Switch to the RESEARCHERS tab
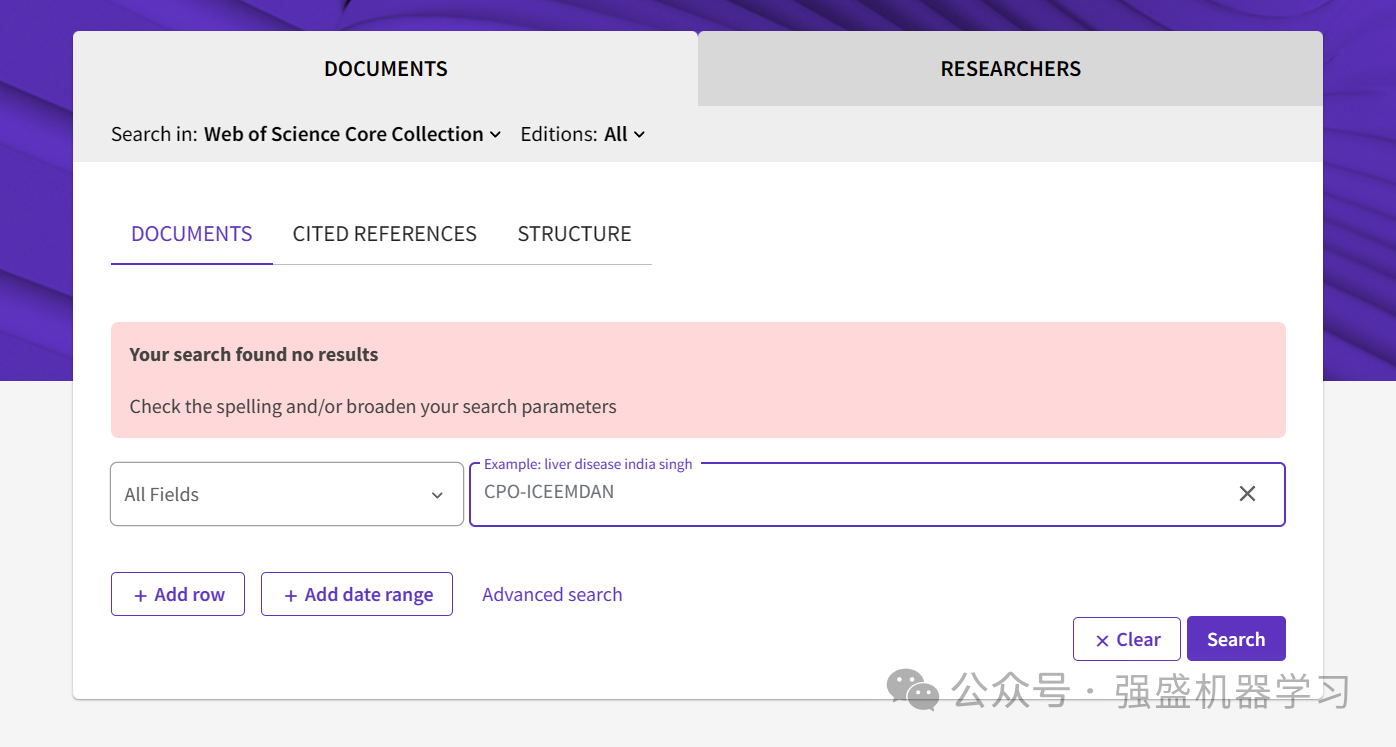This screenshot has width=1396, height=747. coord(1010,69)
